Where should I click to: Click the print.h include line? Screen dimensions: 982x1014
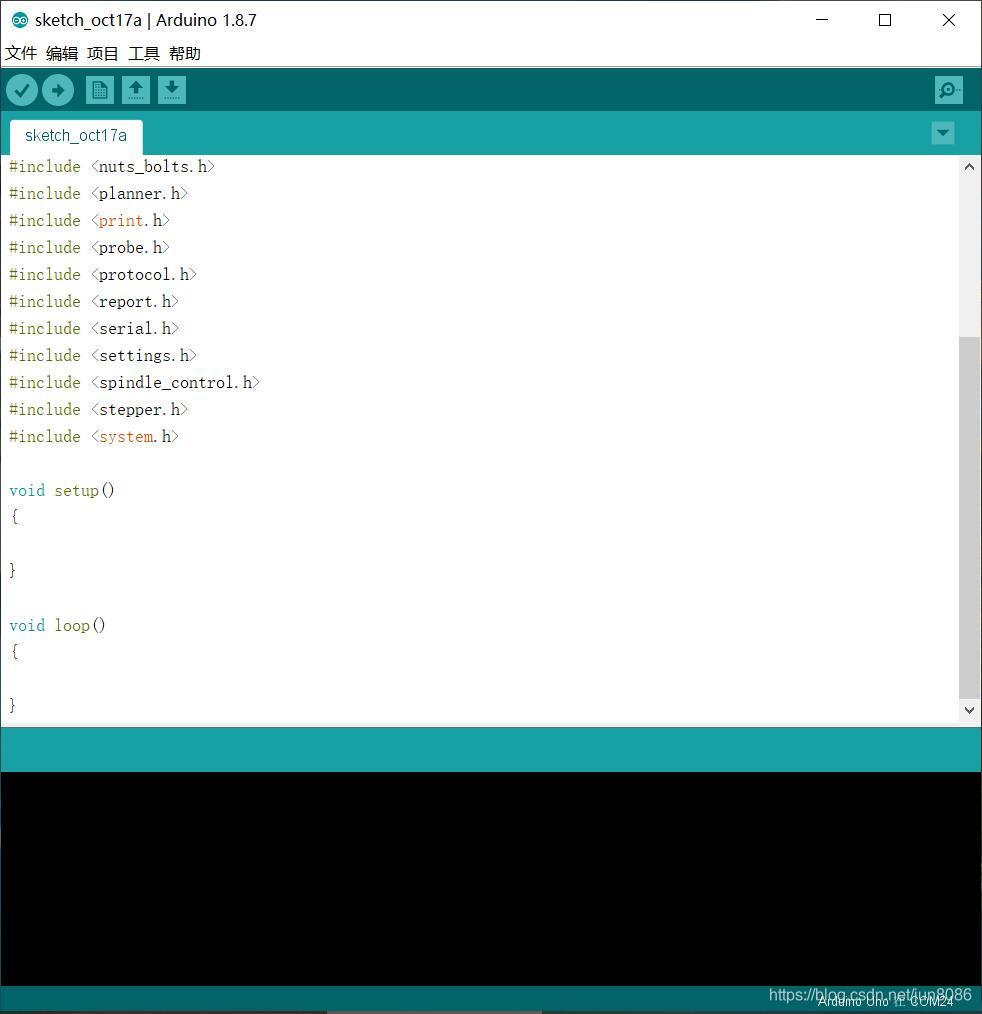(x=89, y=221)
